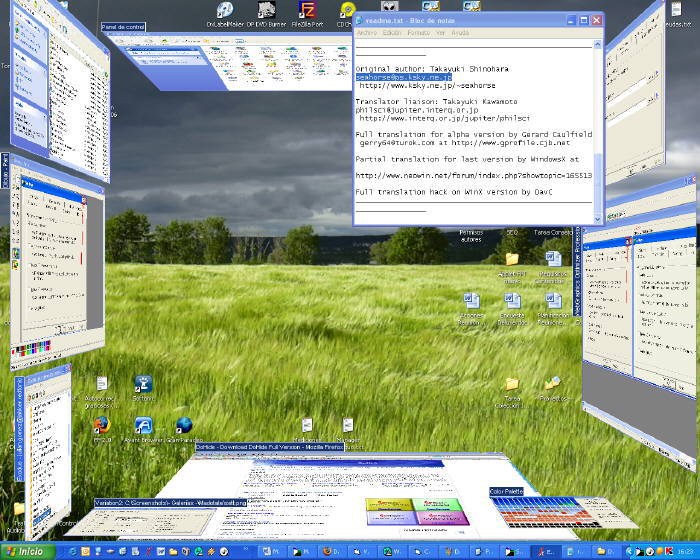
Task: Click the 'Original author: Takayuki Shinohara' line
Action: (x=432, y=69)
